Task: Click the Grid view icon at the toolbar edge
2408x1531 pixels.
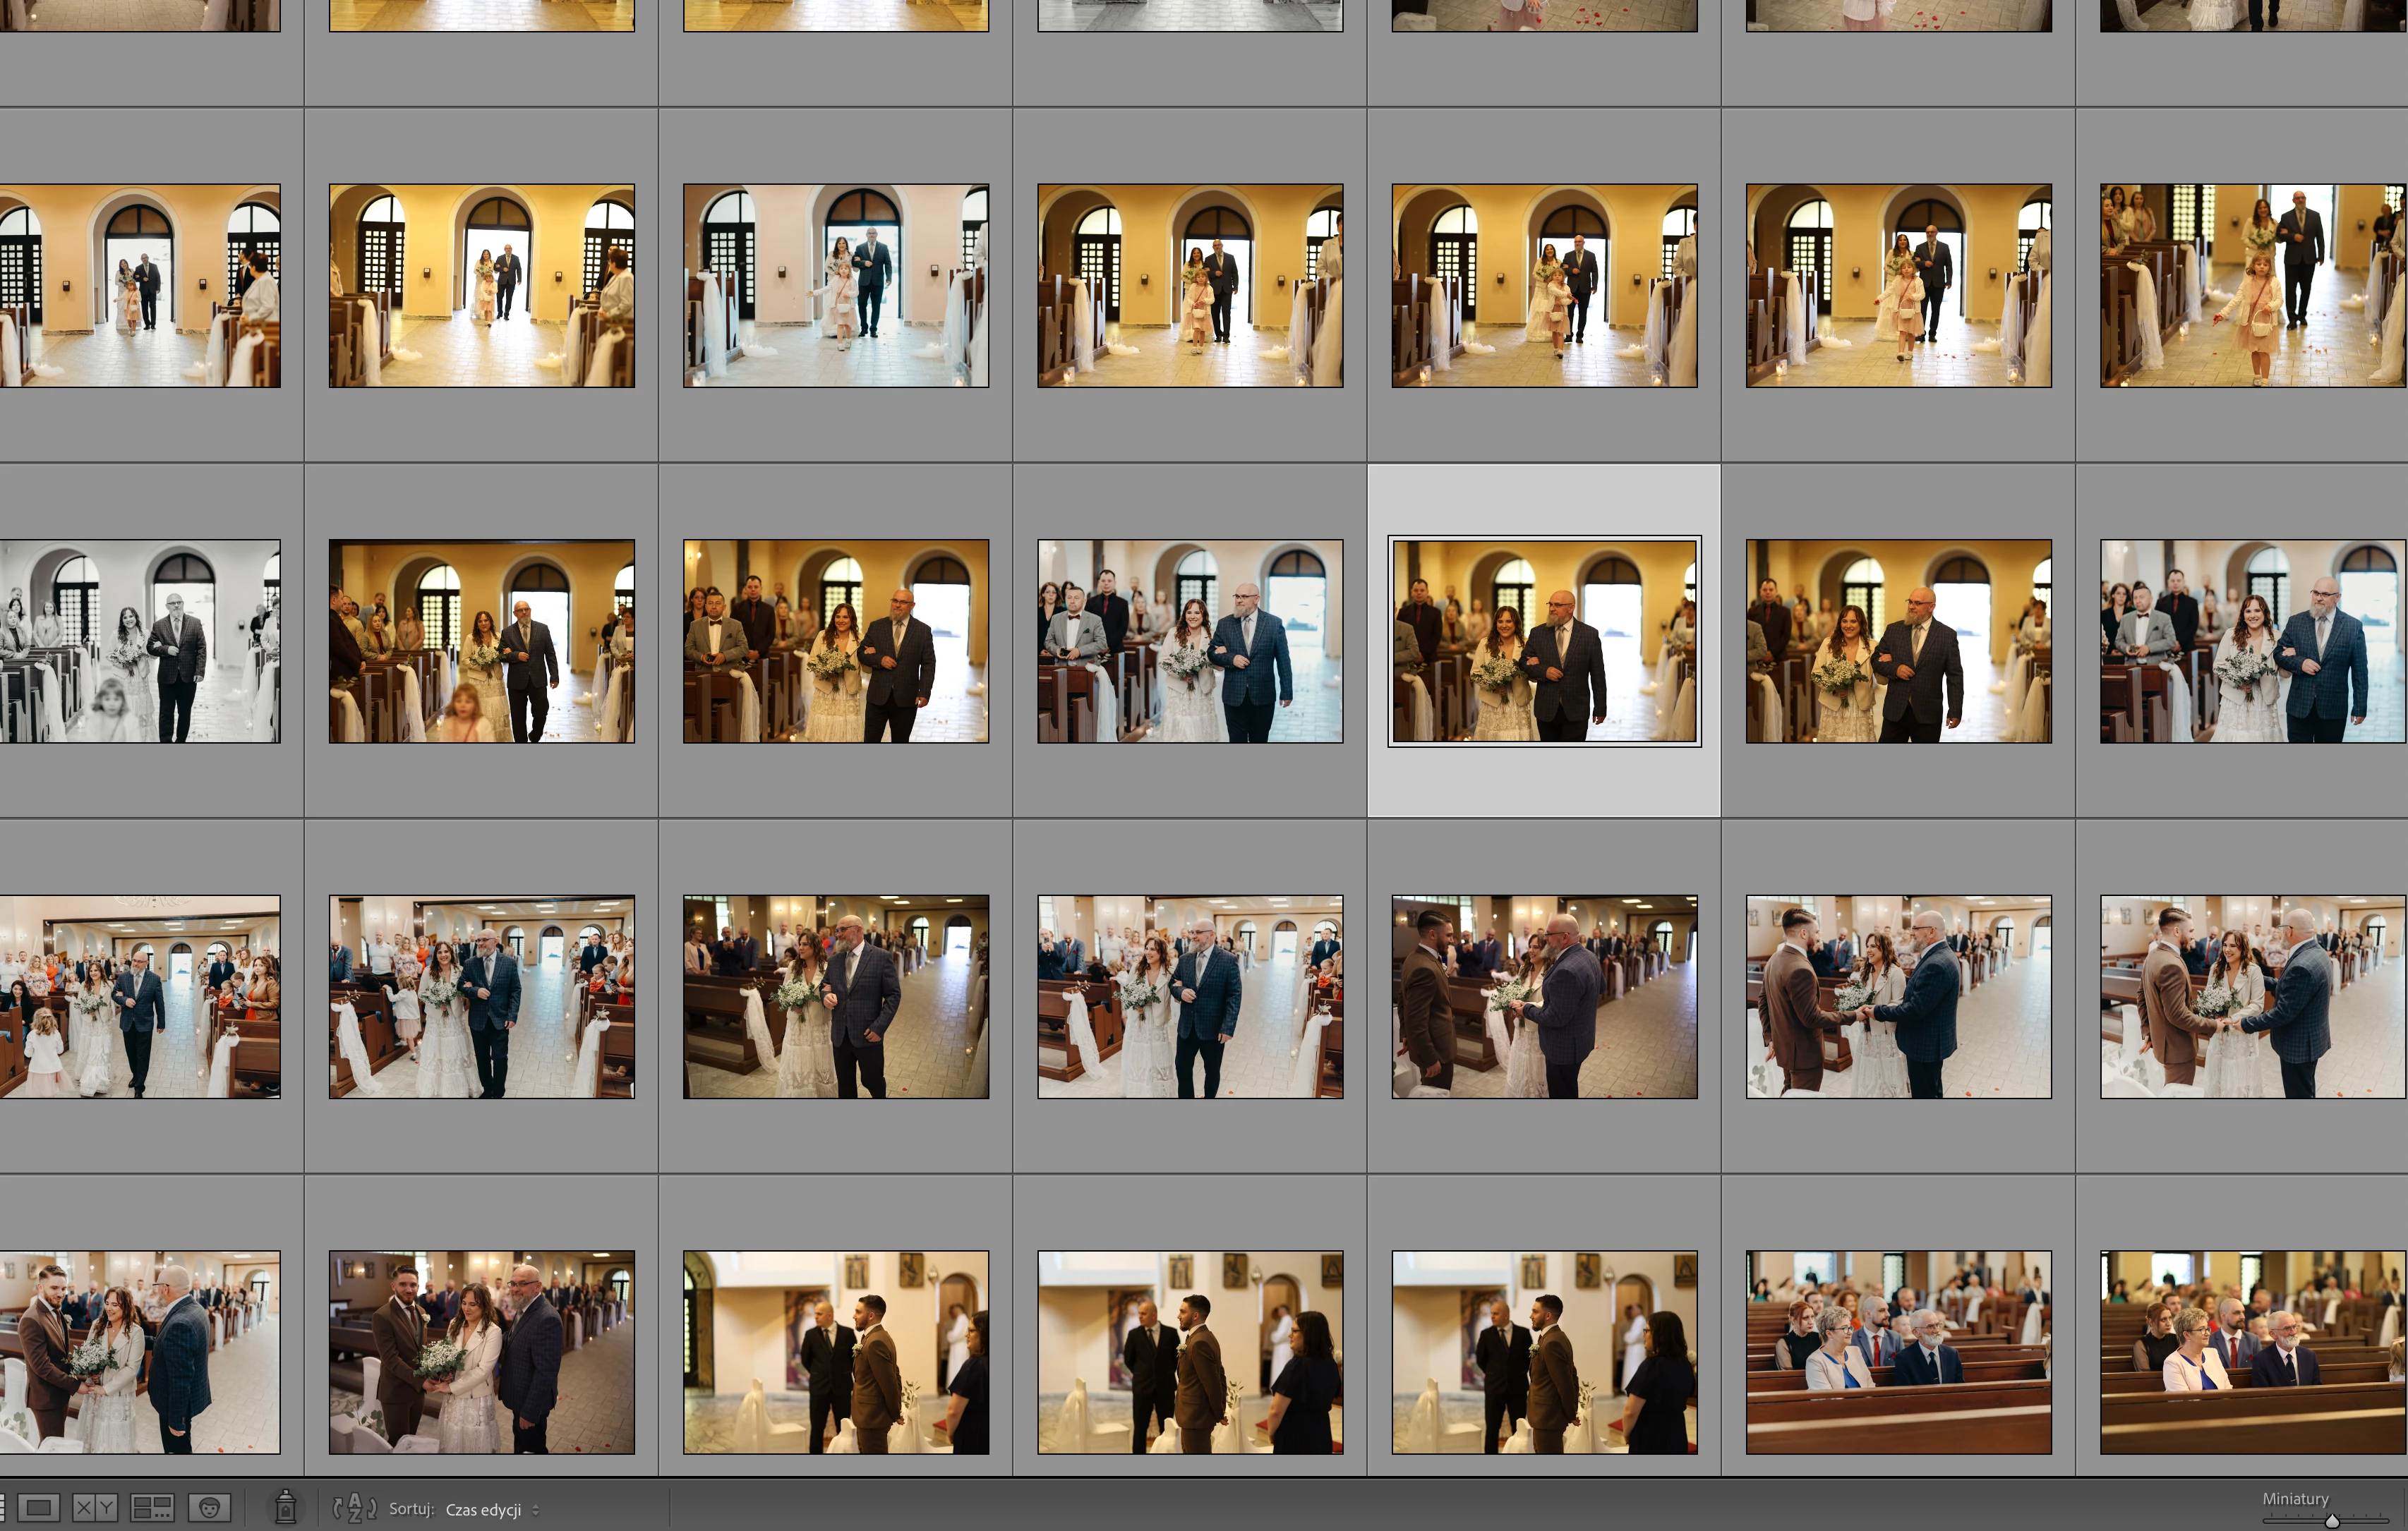Action: pyautogui.click(x=3, y=1508)
